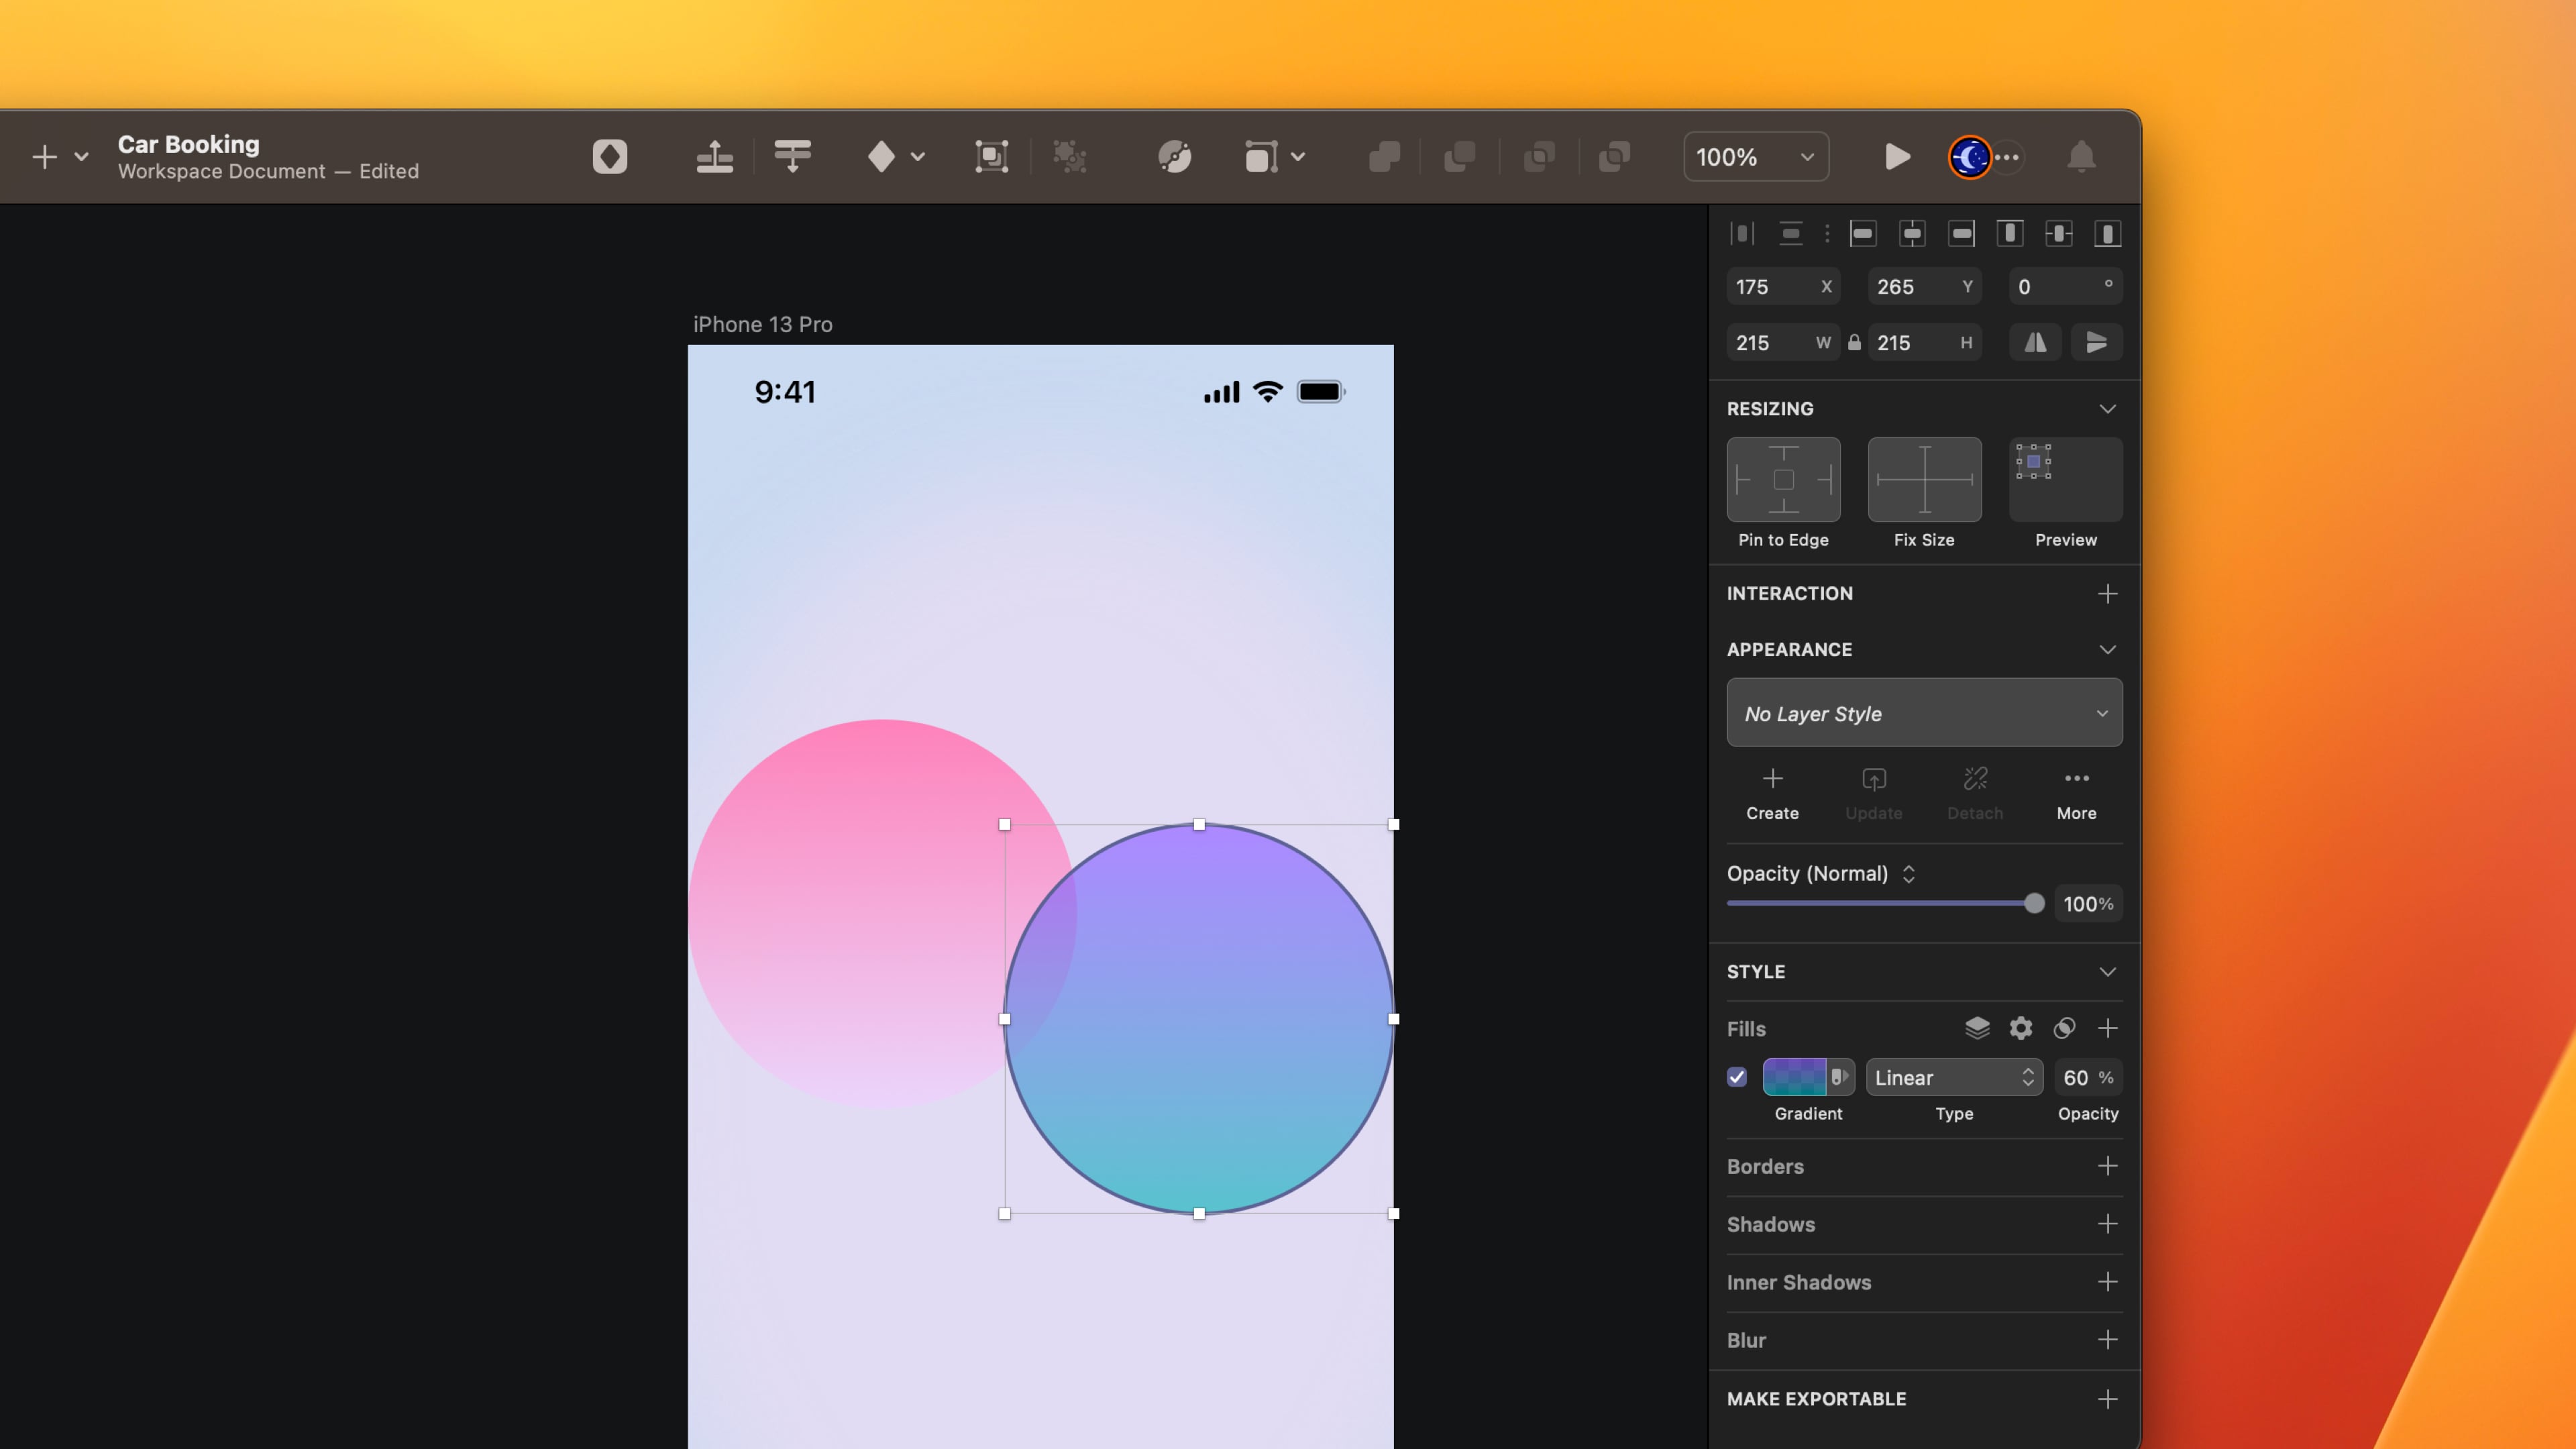This screenshot has height=1449, width=2576.
Task: Click the gradient fill color swatch
Action: (x=1794, y=1077)
